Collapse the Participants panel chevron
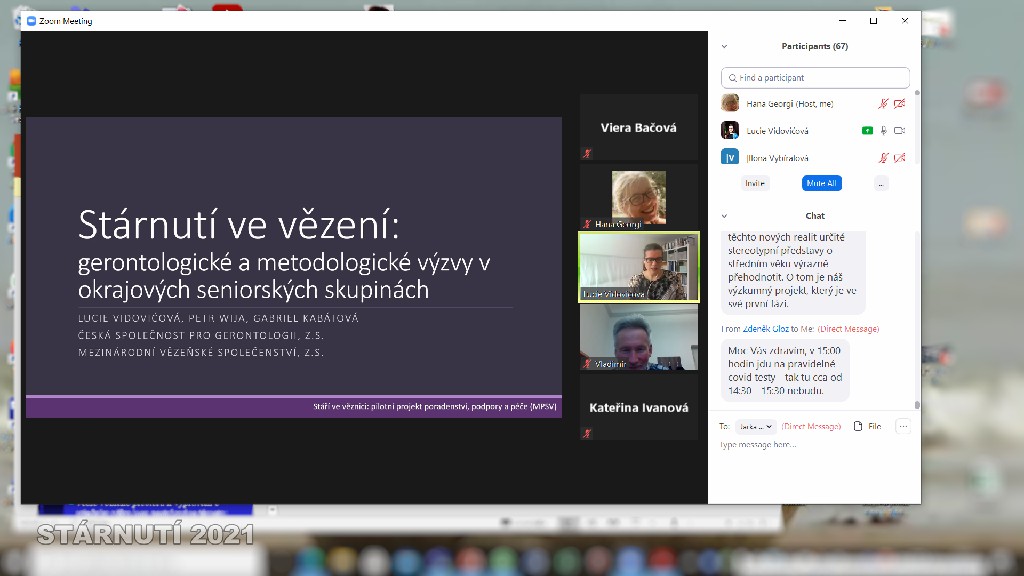The image size is (1024, 576). (x=724, y=46)
